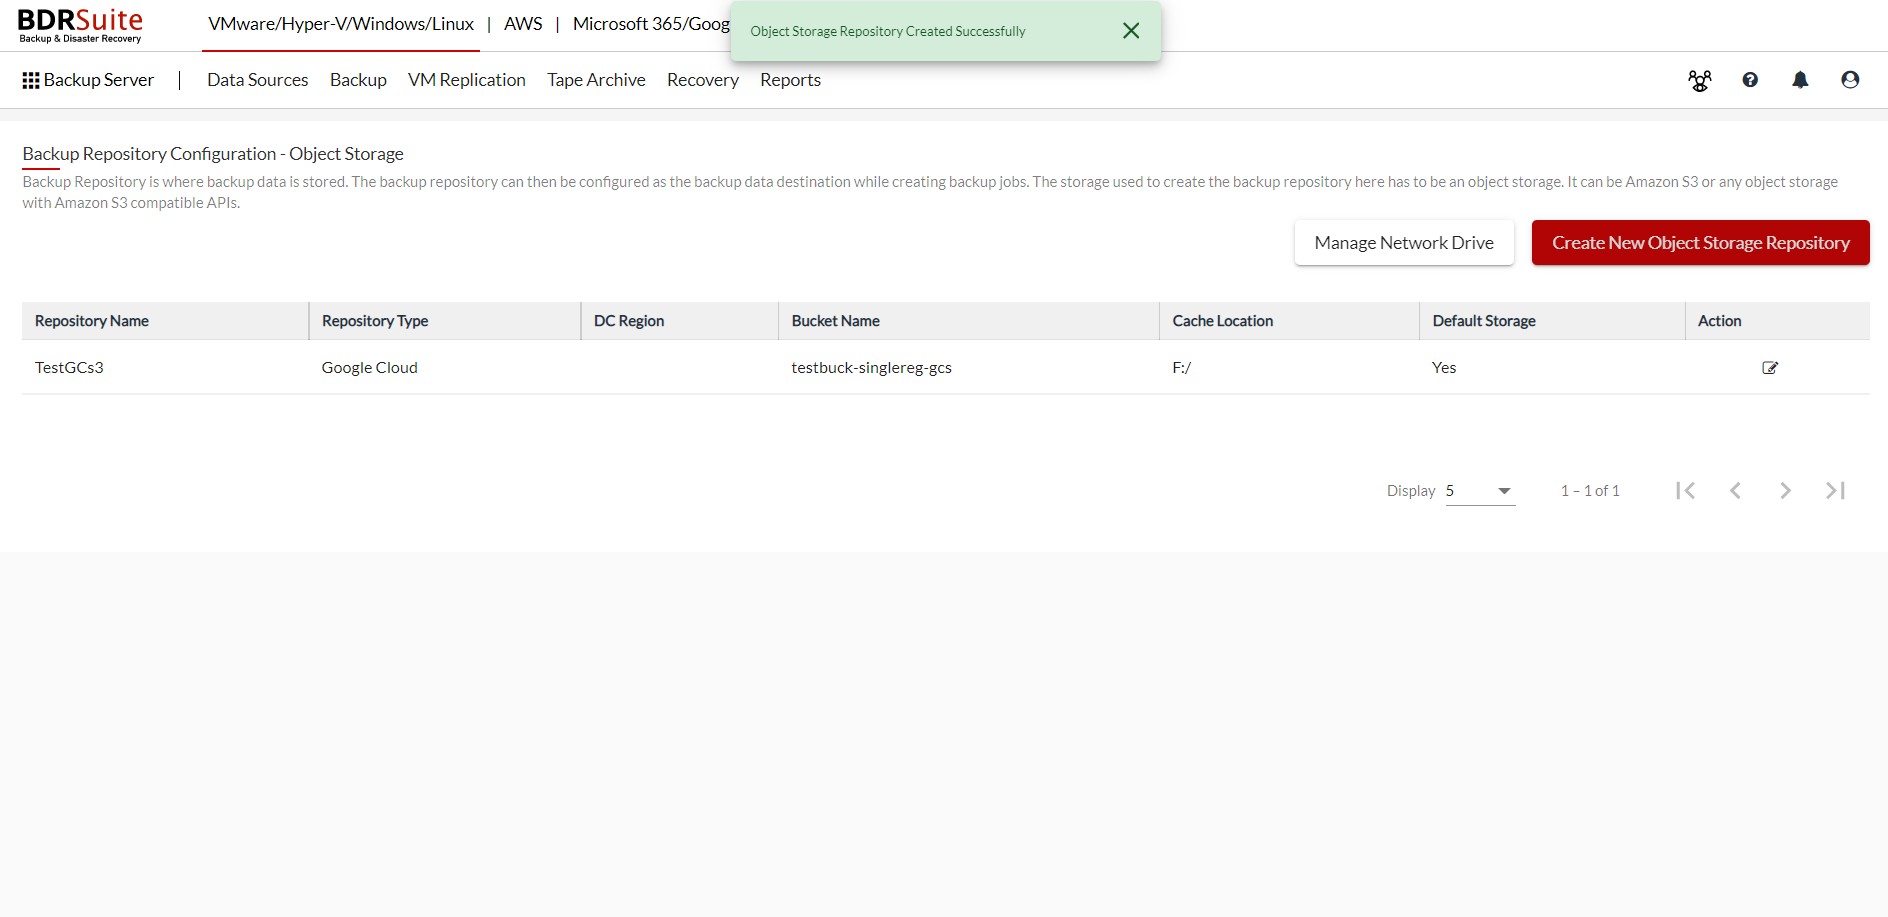1888x917 pixels.
Task: Click Manage Network Drive button
Action: [1404, 243]
